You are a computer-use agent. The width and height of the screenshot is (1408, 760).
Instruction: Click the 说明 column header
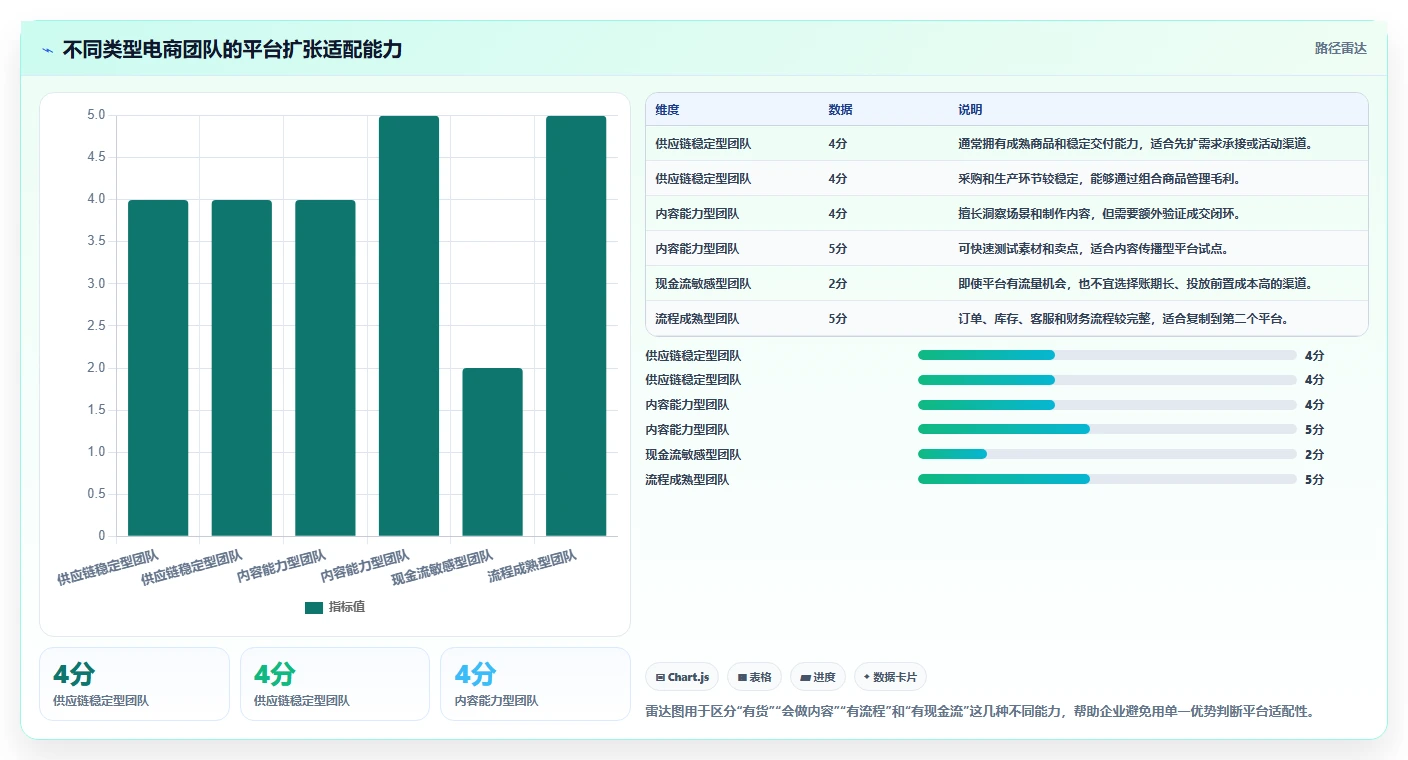(x=970, y=110)
